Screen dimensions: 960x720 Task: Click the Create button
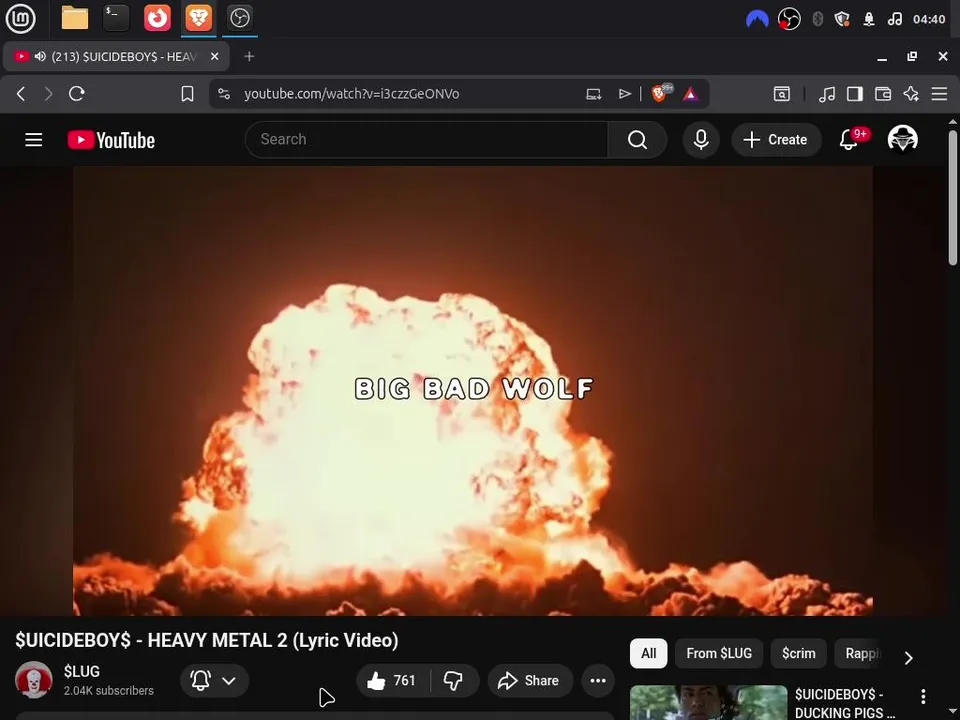776,140
